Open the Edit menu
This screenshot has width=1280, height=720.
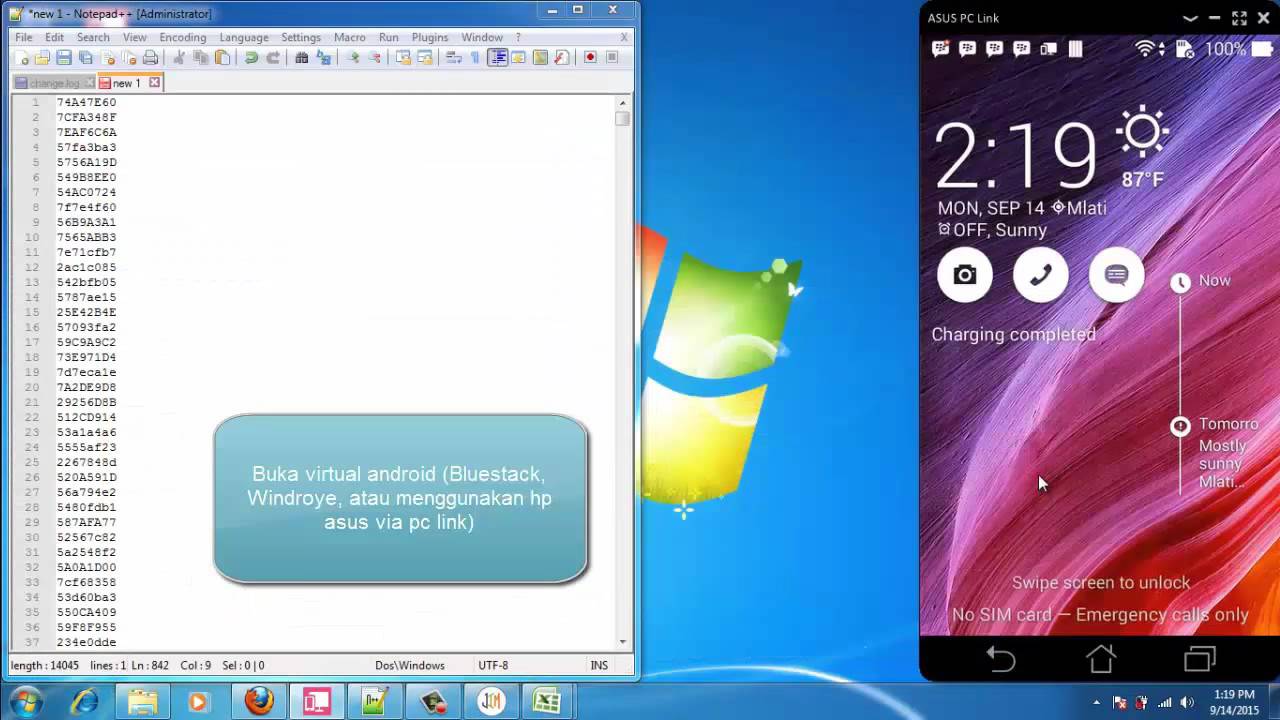(54, 37)
